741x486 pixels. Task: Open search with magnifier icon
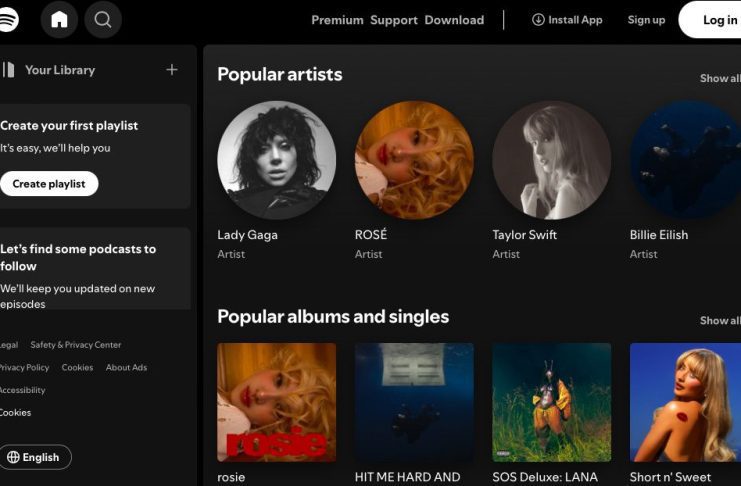(x=103, y=19)
